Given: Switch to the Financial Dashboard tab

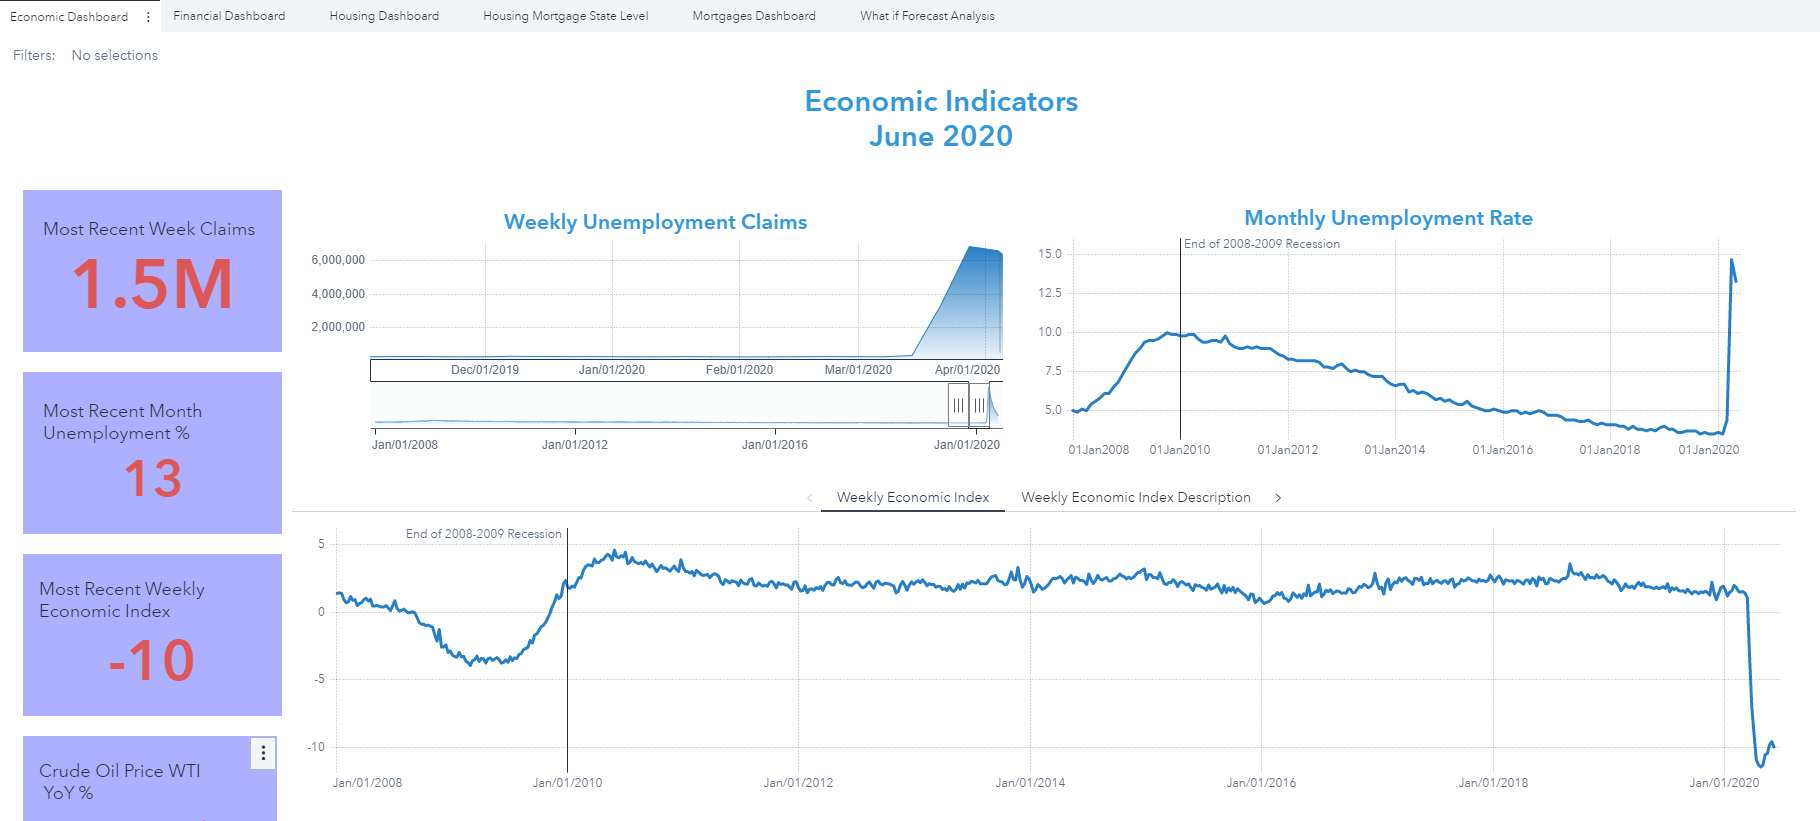Looking at the screenshot, I should (x=229, y=16).
